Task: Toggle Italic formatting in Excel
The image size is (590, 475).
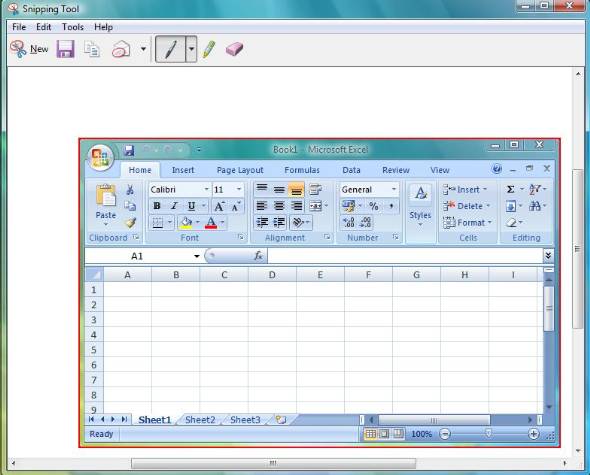Action: [x=174, y=206]
